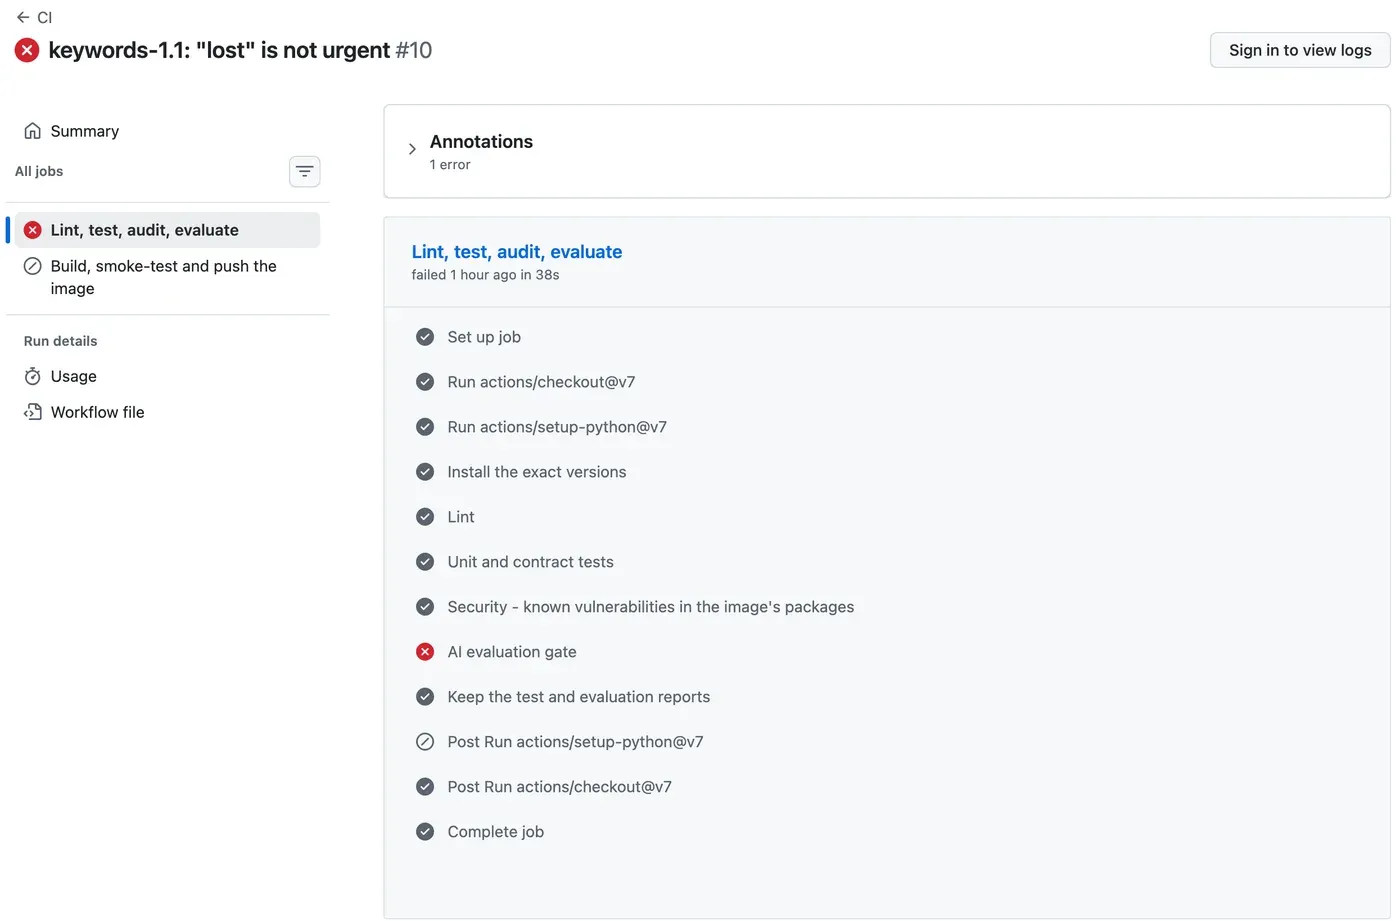Click success icon for Run actions/checkout@v7

point(425,382)
